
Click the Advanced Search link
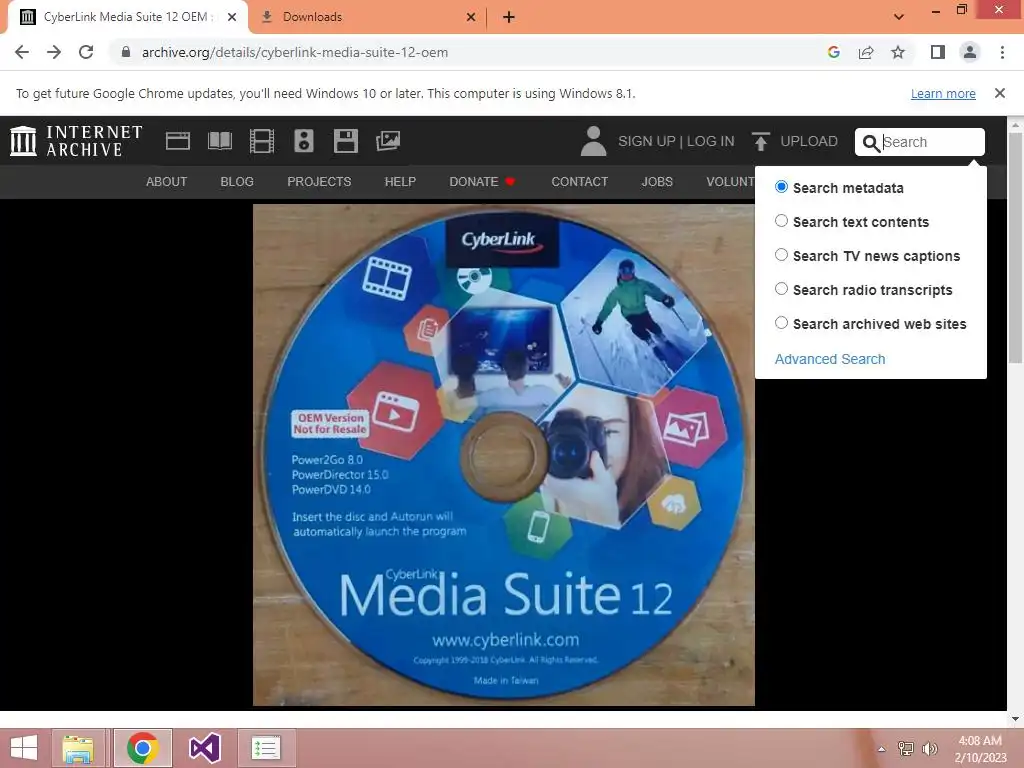pyautogui.click(x=829, y=359)
